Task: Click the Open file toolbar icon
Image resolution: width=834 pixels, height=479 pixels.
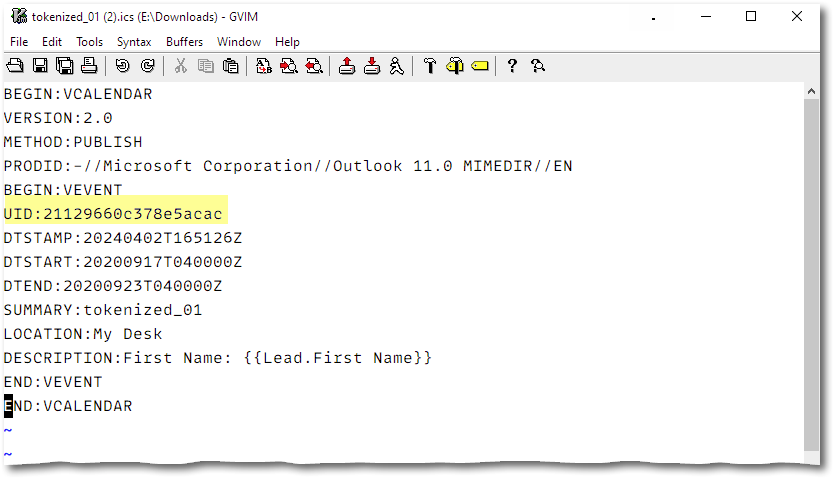Action: tap(15, 66)
